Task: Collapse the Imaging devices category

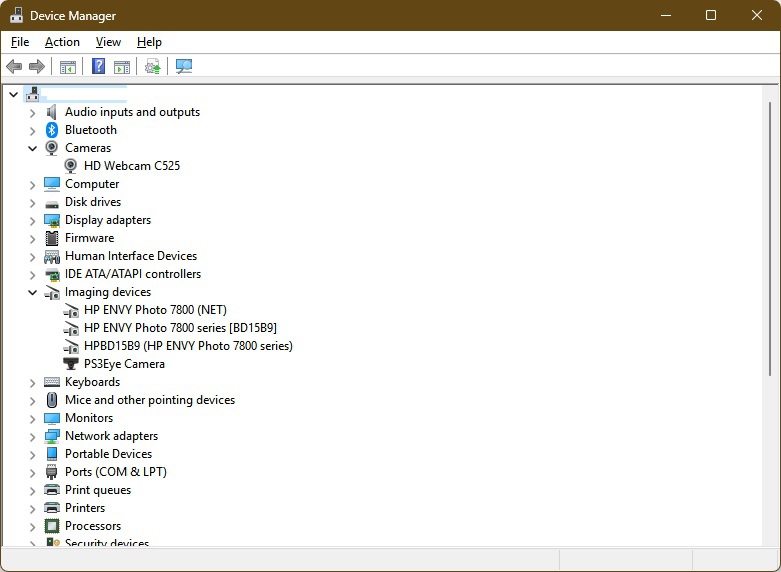Action: [32, 292]
